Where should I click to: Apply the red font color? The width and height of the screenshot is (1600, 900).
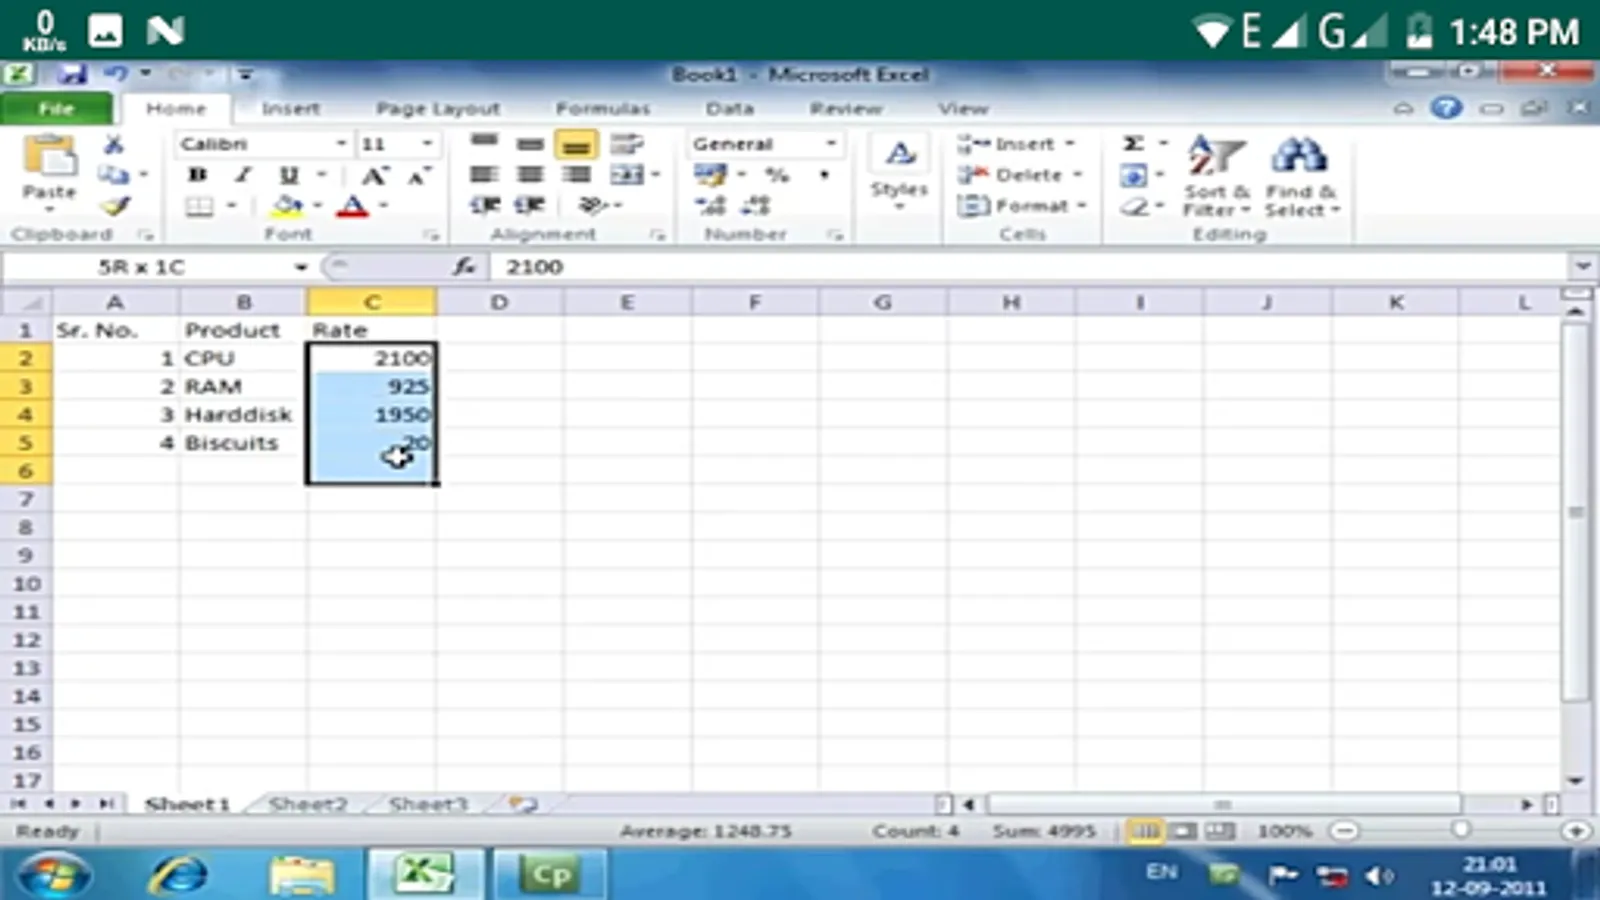tap(352, 206)
